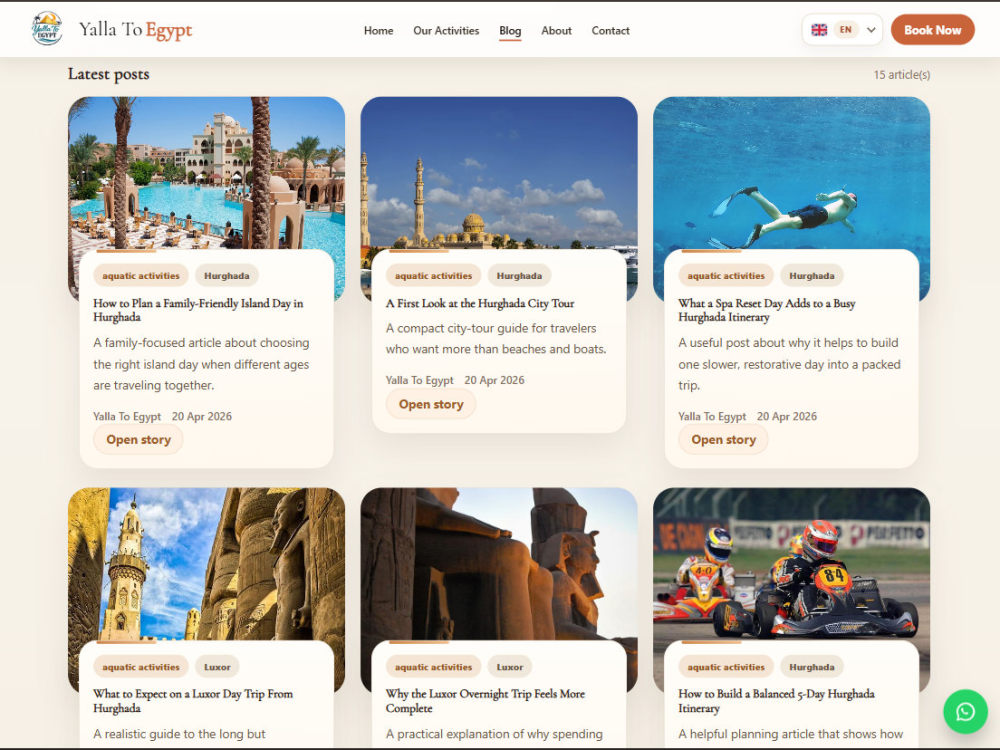The image size is (1000, 750).
Task: Click 'Yalla To Egypt' author on Island Day post
Action: coord(127,416)
